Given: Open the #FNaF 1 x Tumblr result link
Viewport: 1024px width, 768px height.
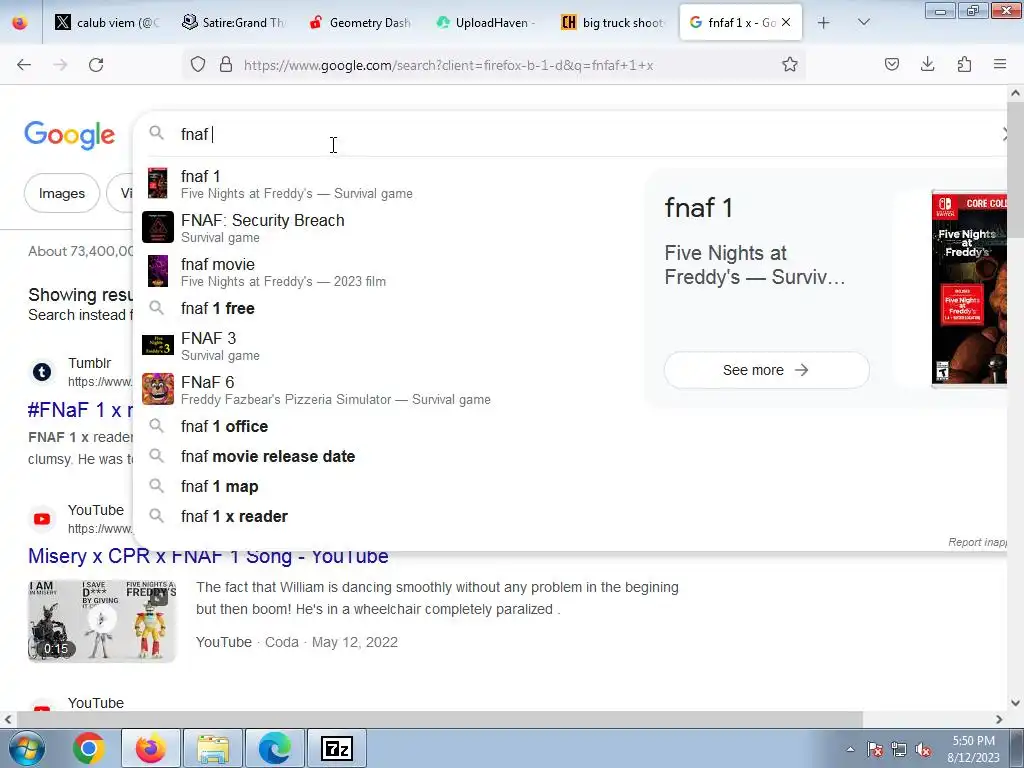Looking at the screenshot, I should coord(80,410).
